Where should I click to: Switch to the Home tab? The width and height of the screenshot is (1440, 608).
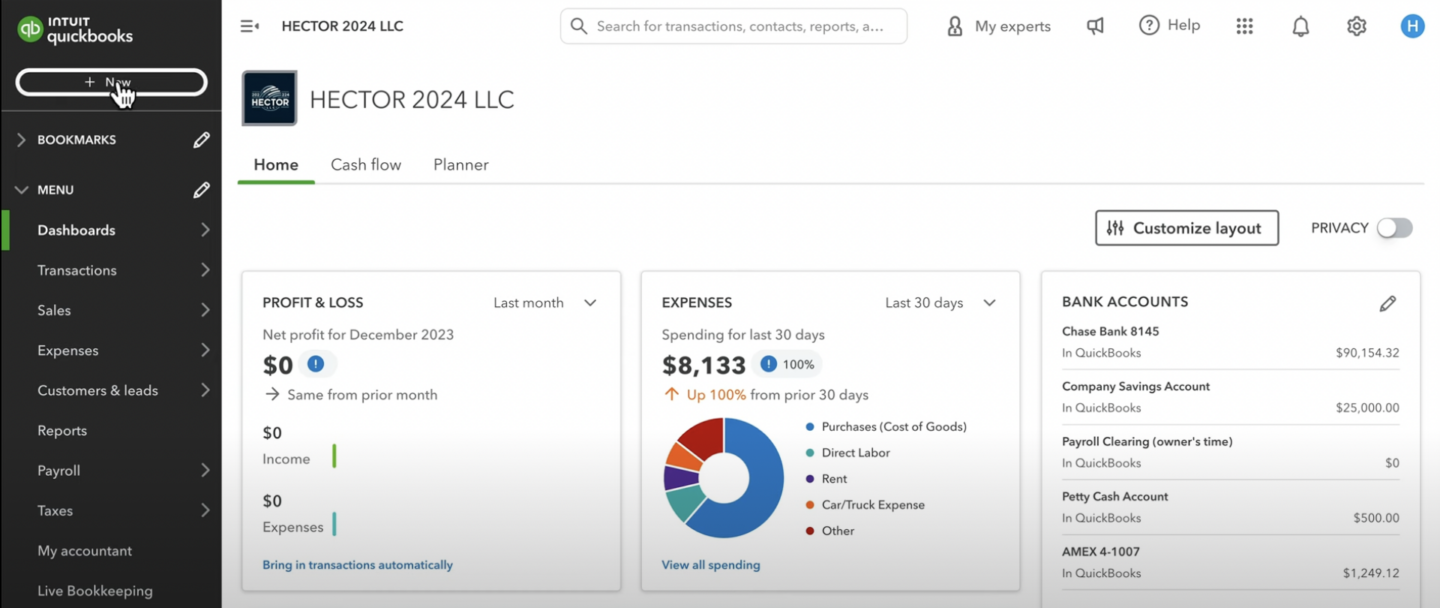coord(276,165)
